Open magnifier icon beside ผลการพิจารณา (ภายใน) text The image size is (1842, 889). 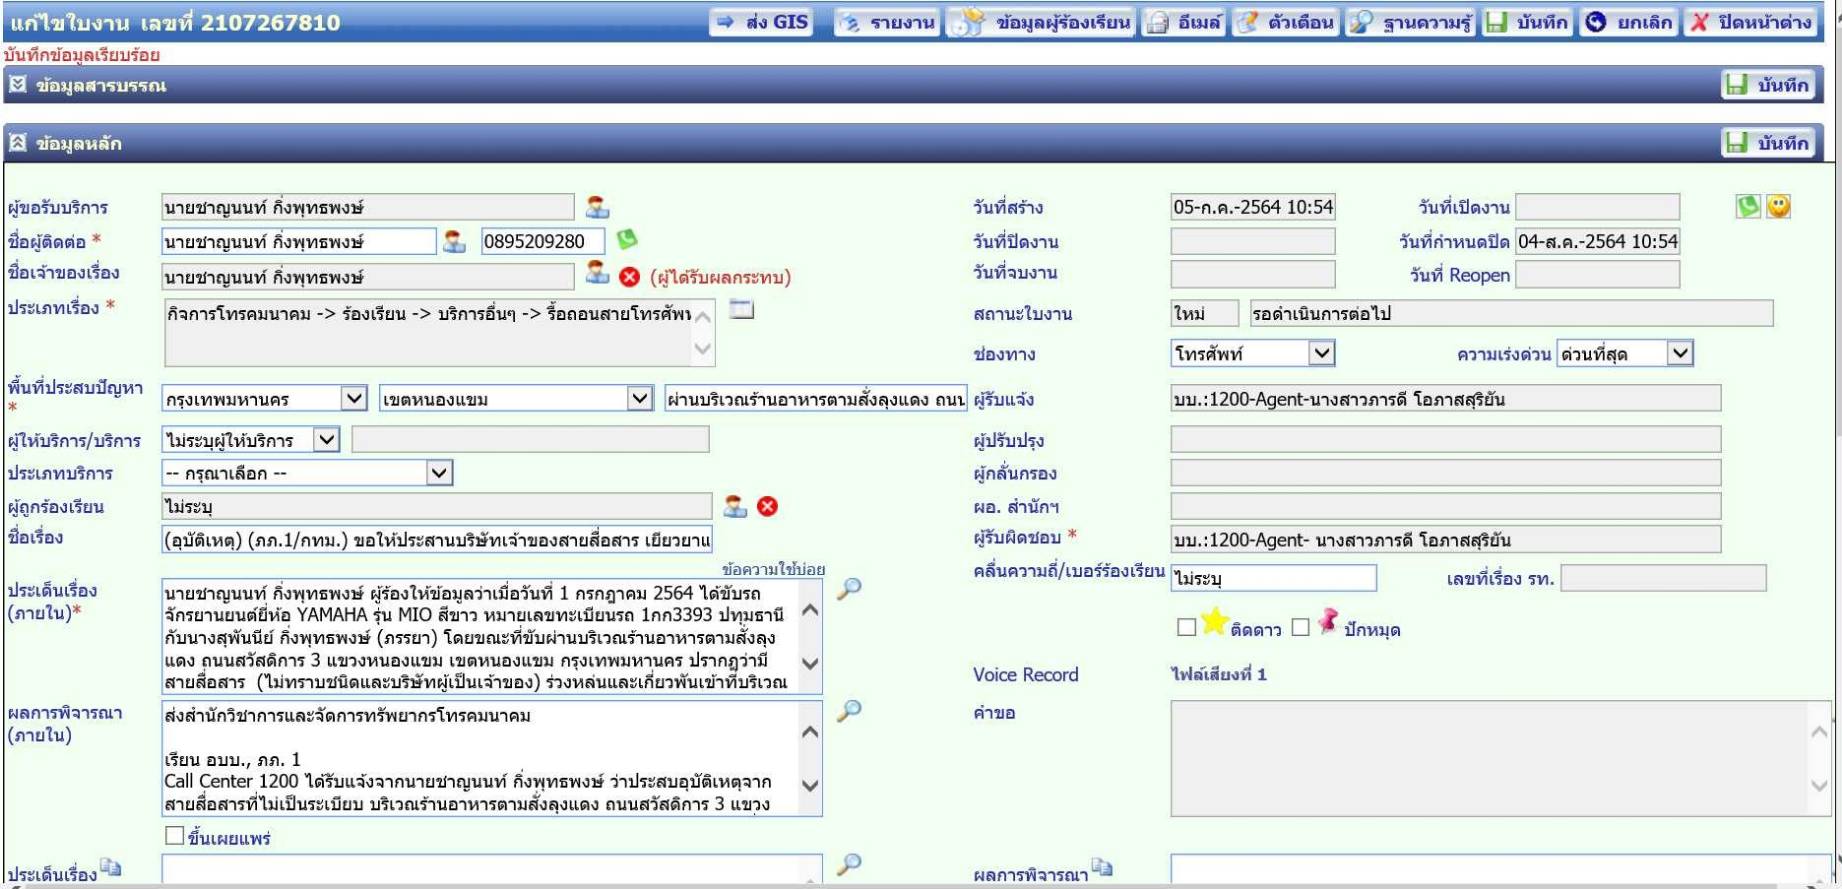point(849,711)
